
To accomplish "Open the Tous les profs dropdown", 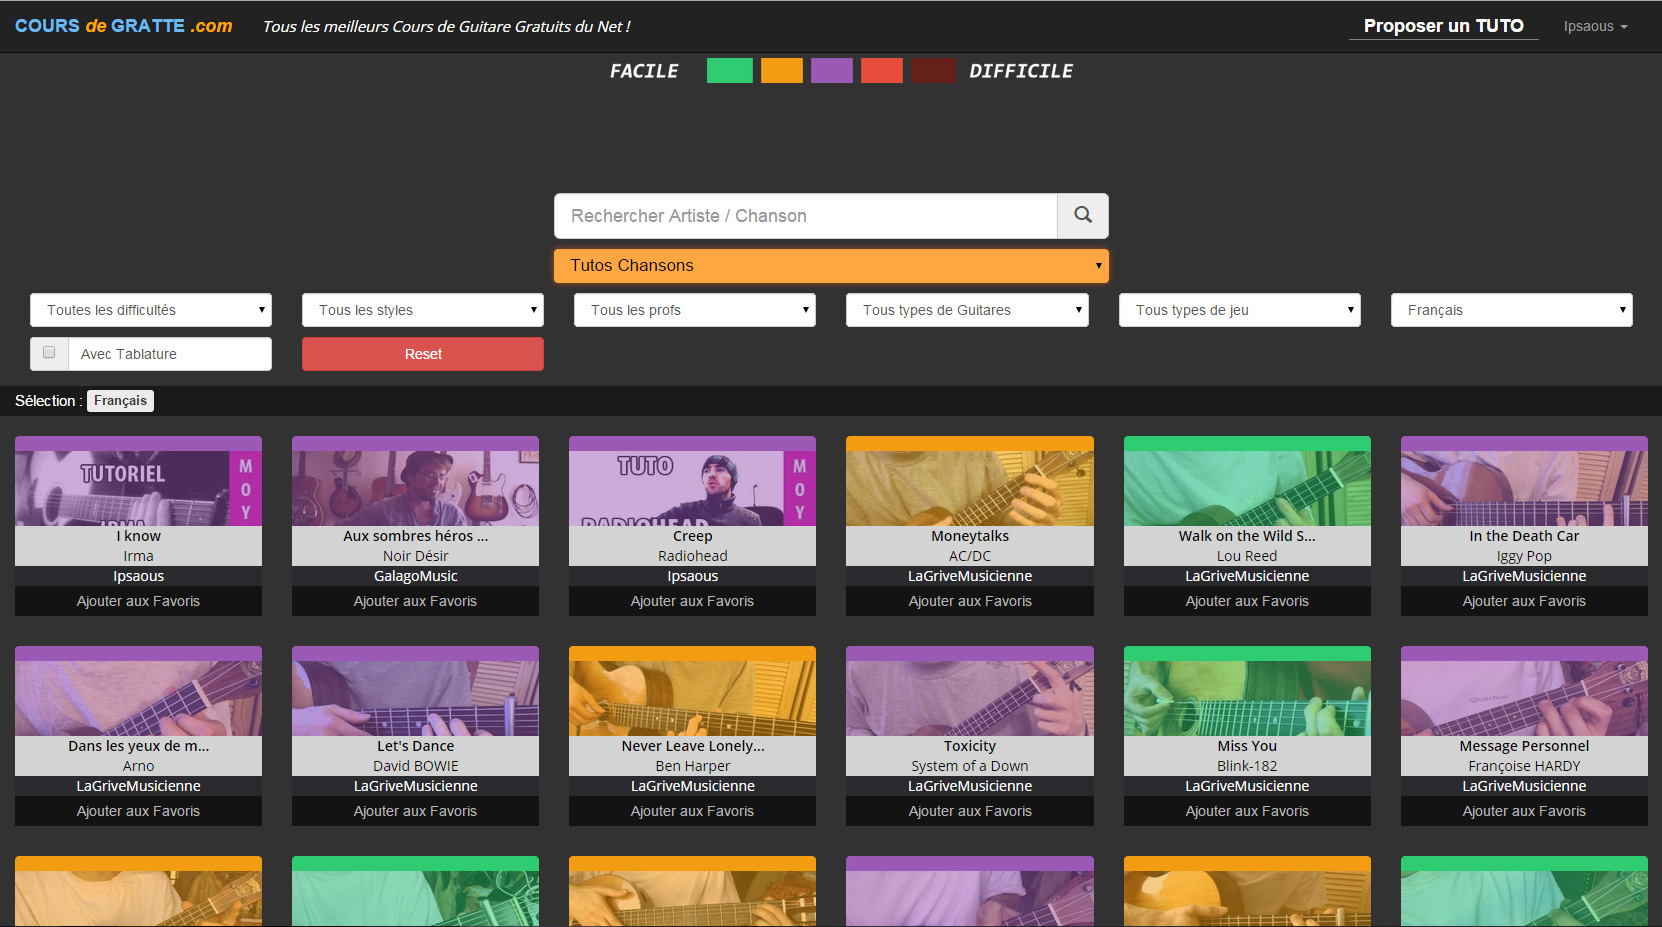I will (x=695, y=310).
